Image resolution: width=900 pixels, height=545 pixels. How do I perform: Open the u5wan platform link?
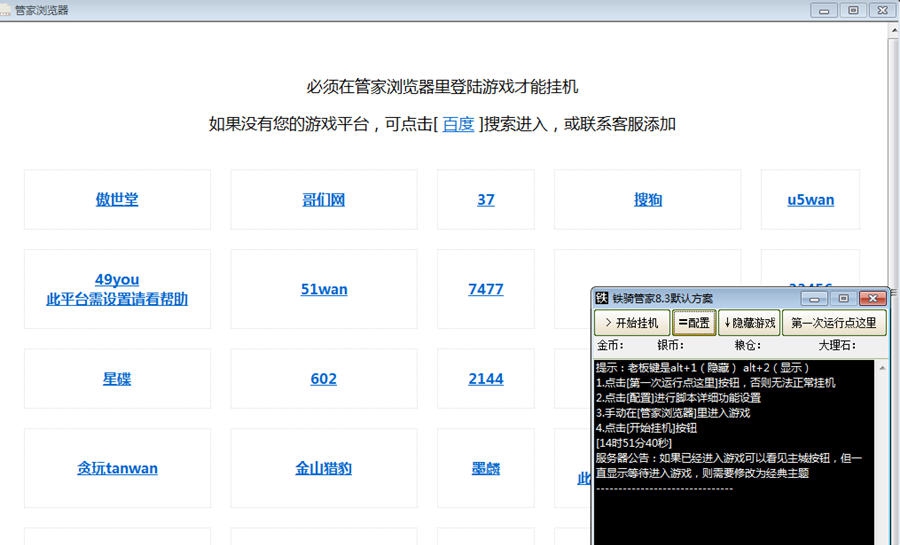pos(810,200)
